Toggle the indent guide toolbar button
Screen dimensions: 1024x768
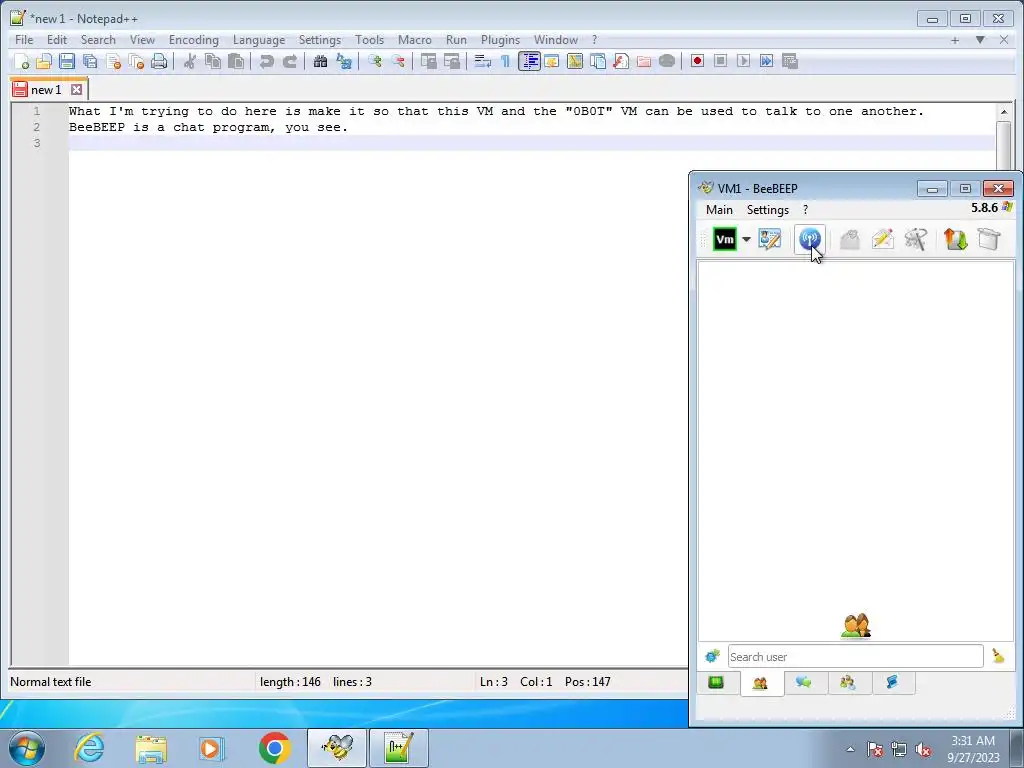pyautogui.click(x=529, y=61)
